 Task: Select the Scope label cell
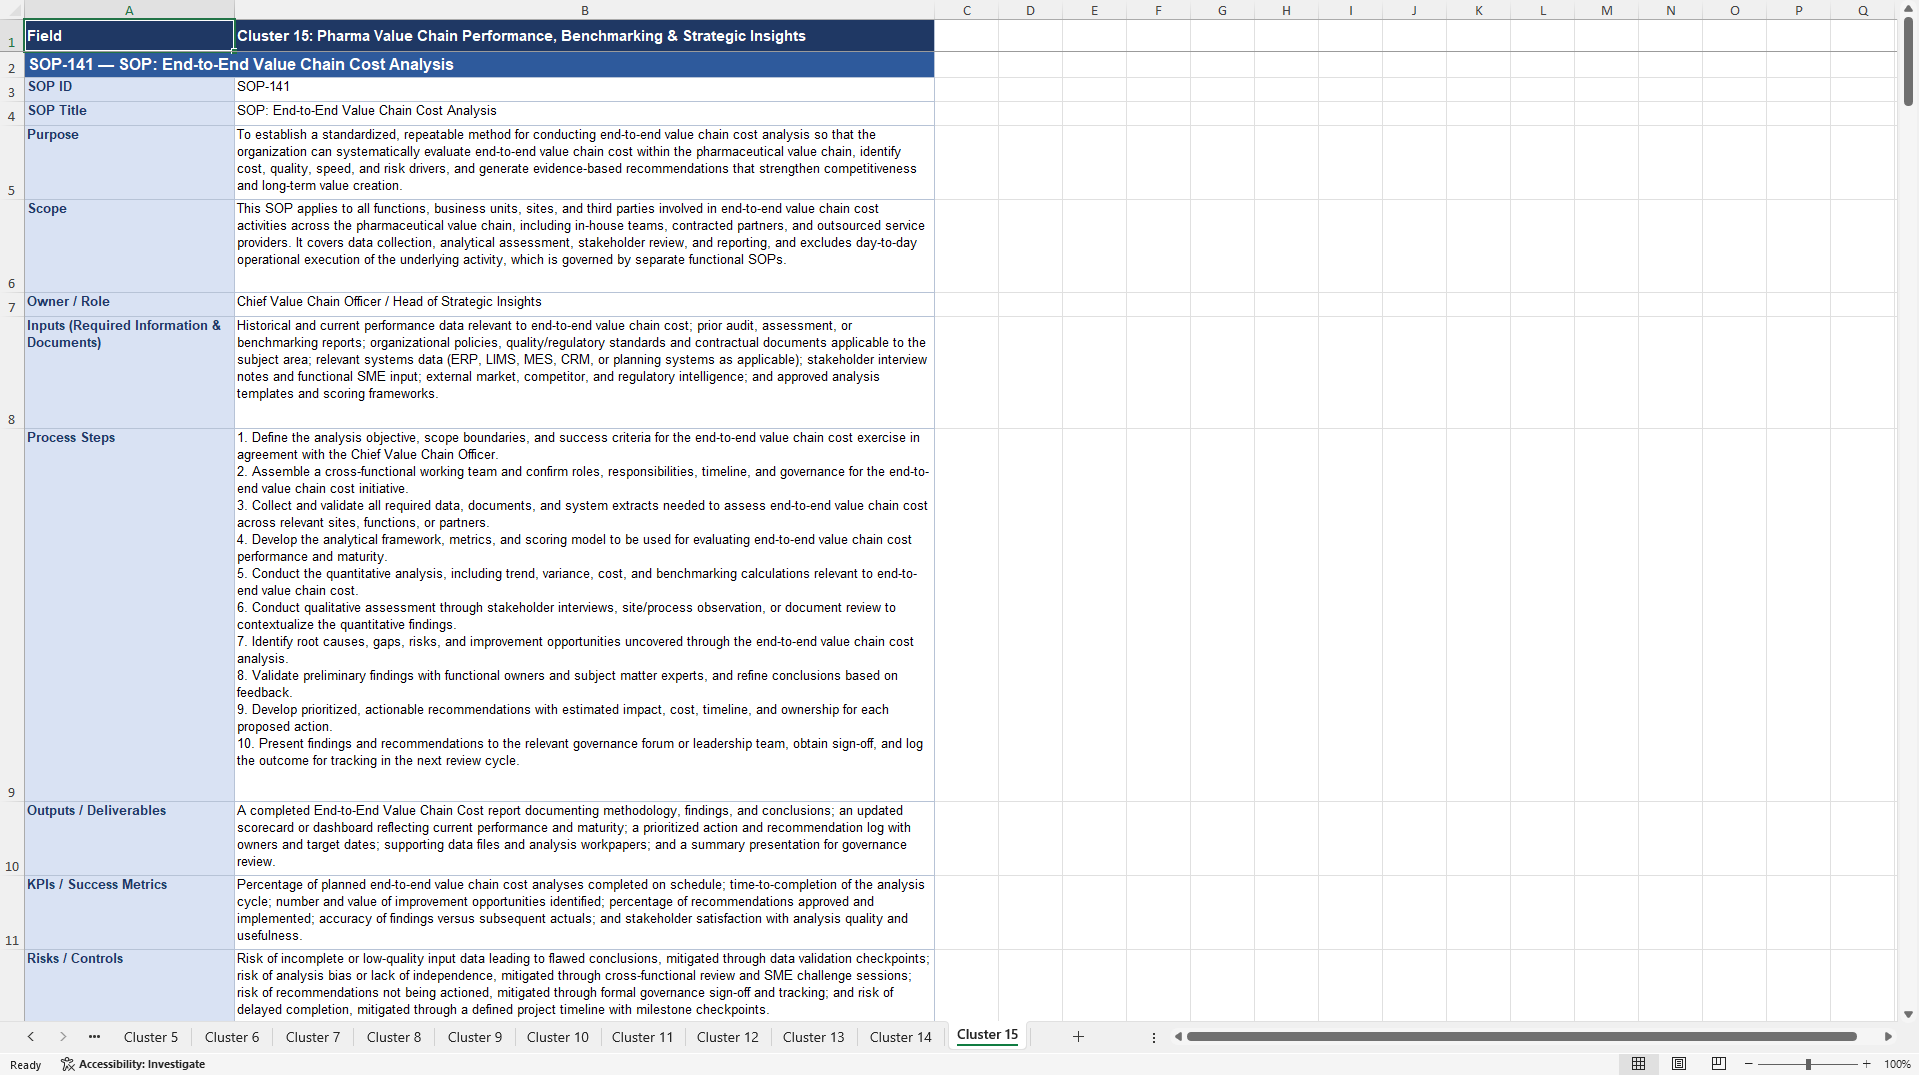129,246
